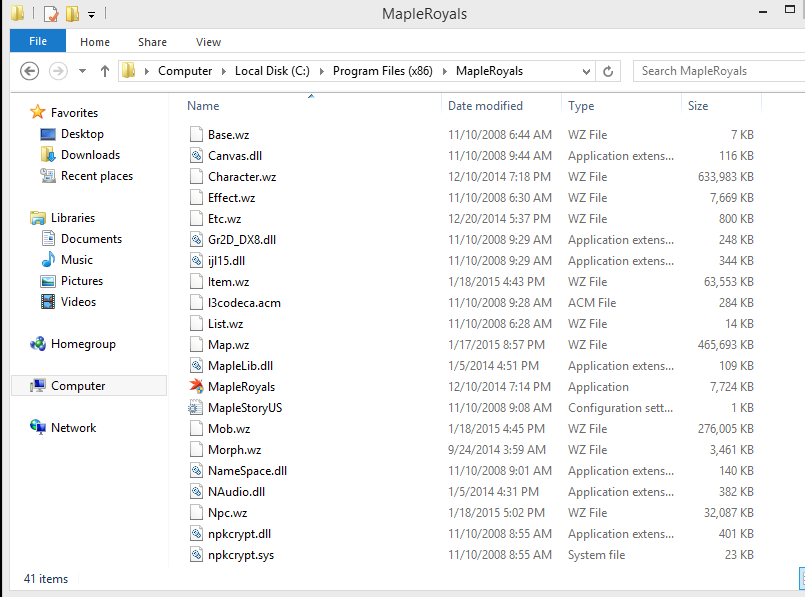This screenshot has height=597, width=805.
Task: Expand address bar history dropdown
Action: (586, 71)
